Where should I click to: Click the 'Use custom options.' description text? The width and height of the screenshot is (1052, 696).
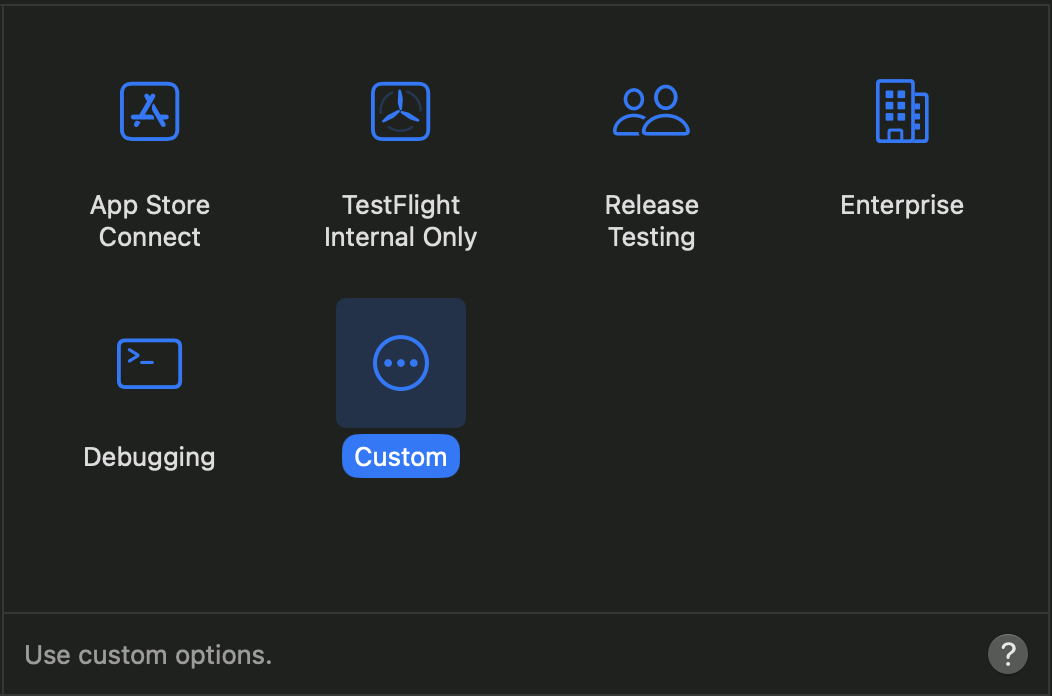click(x=148, y=655)
